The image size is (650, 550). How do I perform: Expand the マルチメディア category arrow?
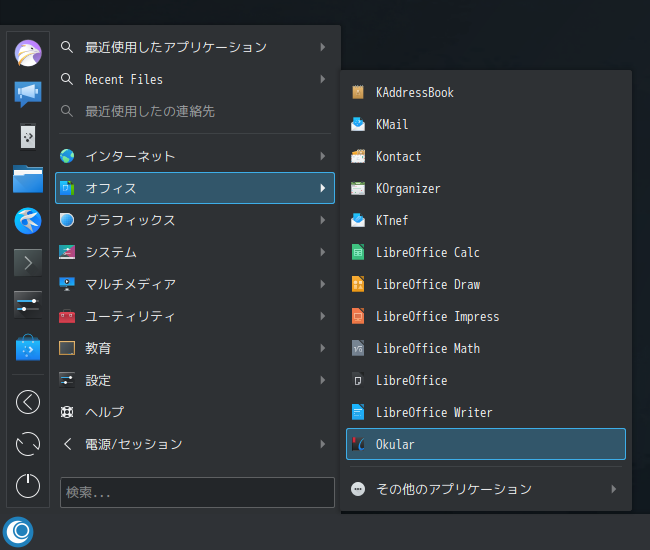pyautogui.click(x=323, y=284)
